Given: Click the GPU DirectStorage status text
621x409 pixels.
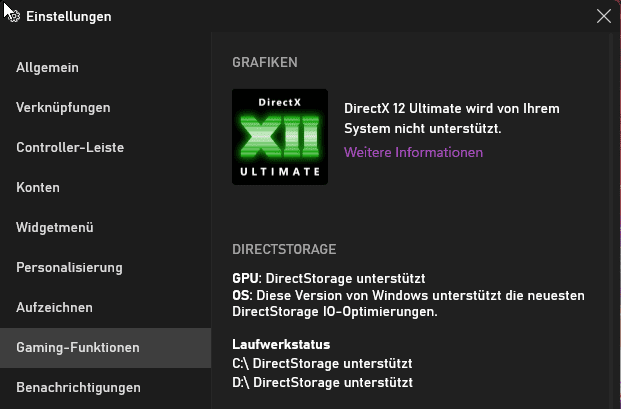Looking at the screenshot, I should [329, 278].
